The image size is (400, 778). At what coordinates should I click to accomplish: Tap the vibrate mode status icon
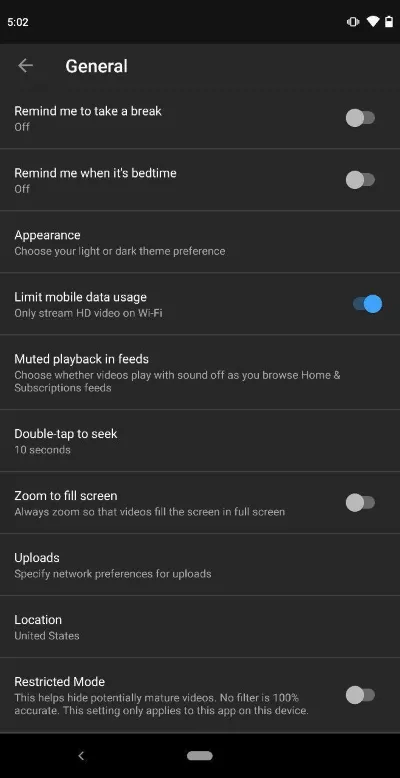pyautogui.click(x=353, y=22)
